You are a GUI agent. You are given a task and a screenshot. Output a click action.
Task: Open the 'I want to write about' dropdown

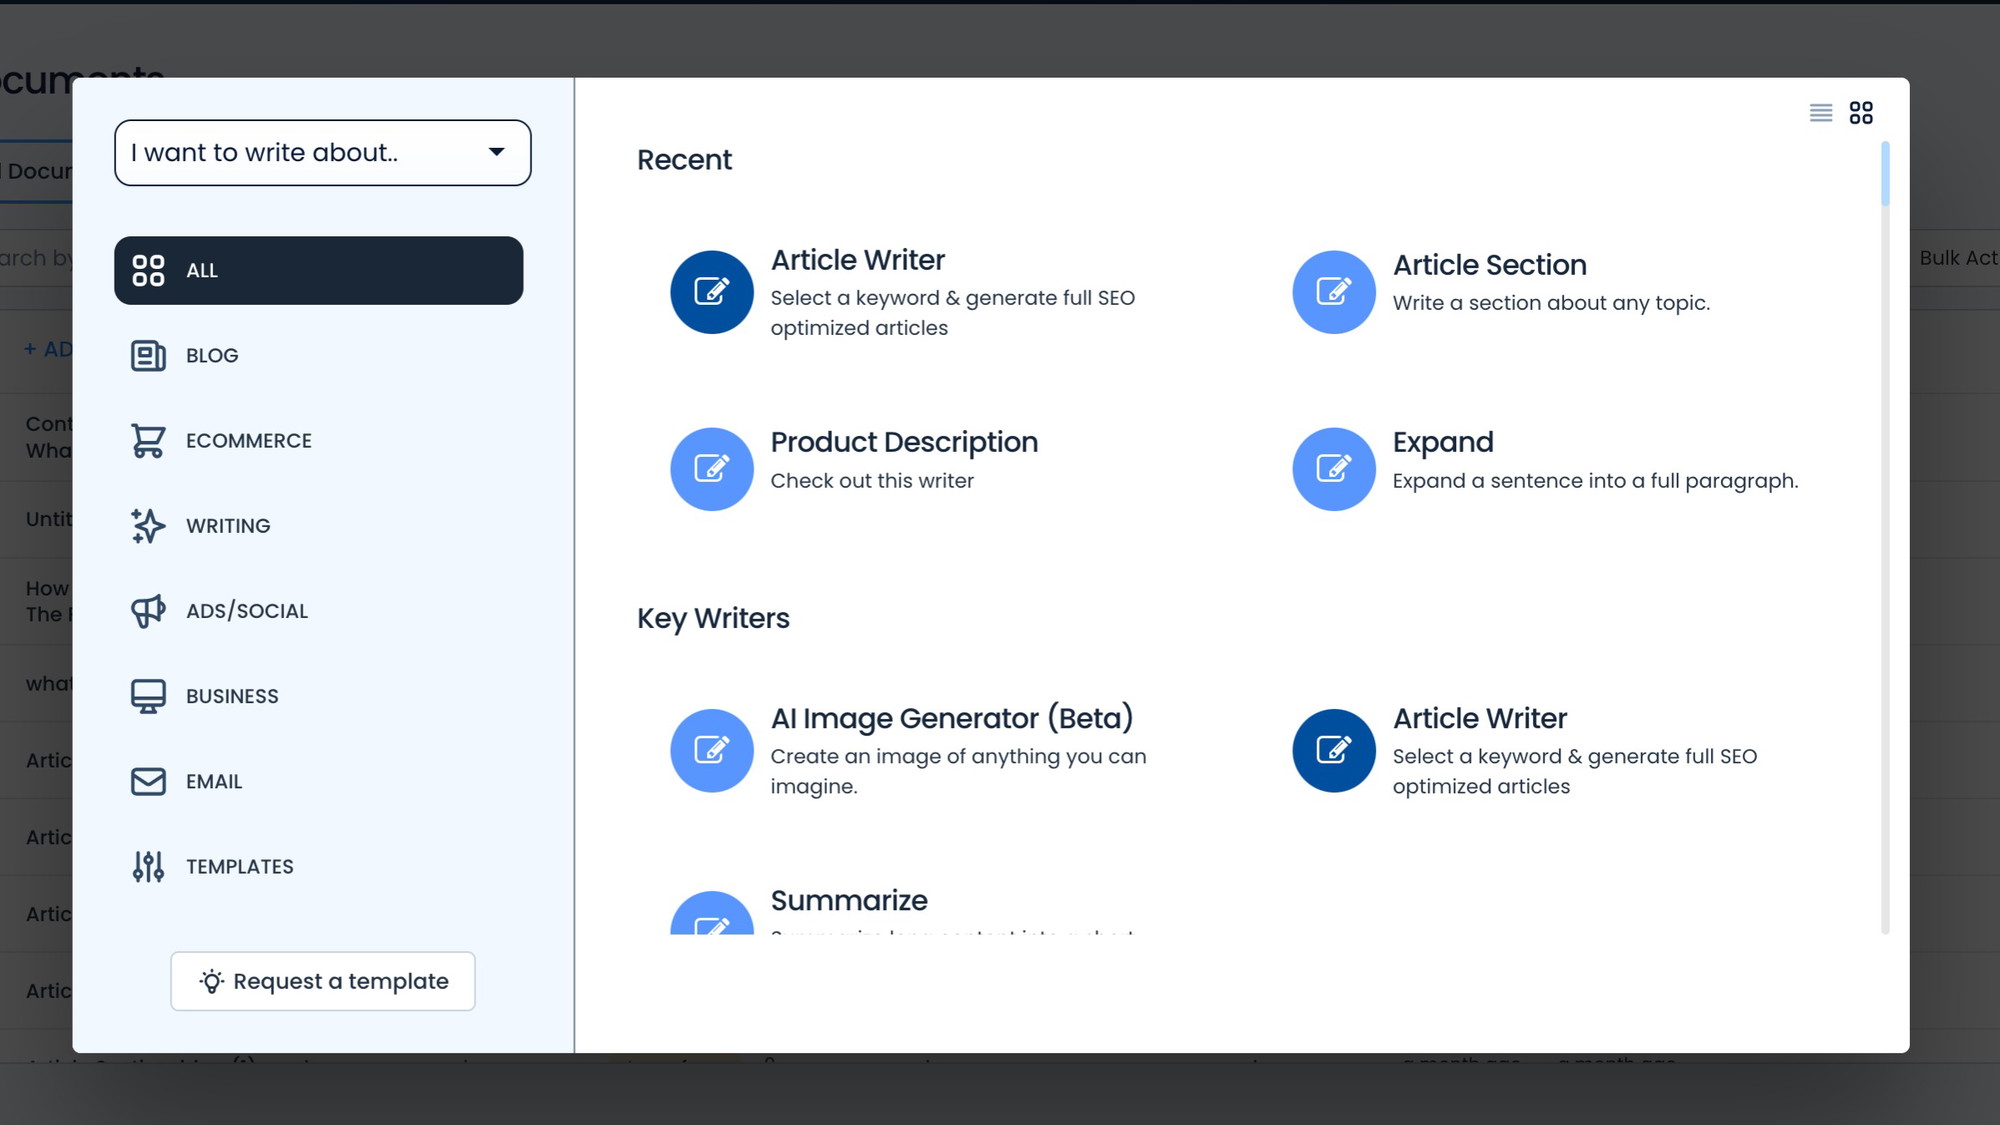click(x=323, y=151)
